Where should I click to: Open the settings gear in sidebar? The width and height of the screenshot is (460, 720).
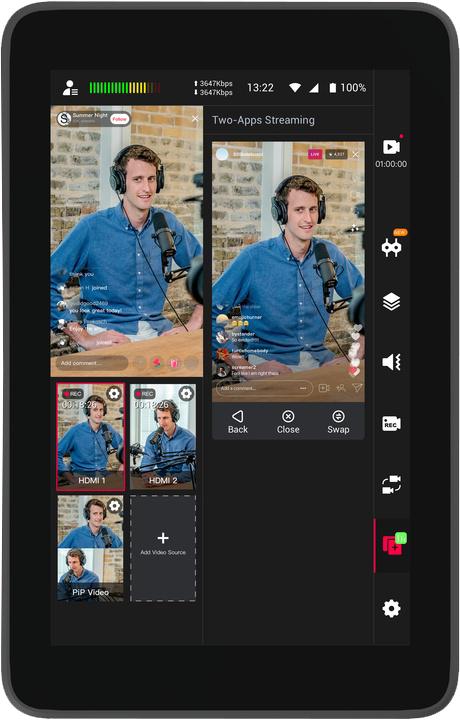[x=391, y=608]
